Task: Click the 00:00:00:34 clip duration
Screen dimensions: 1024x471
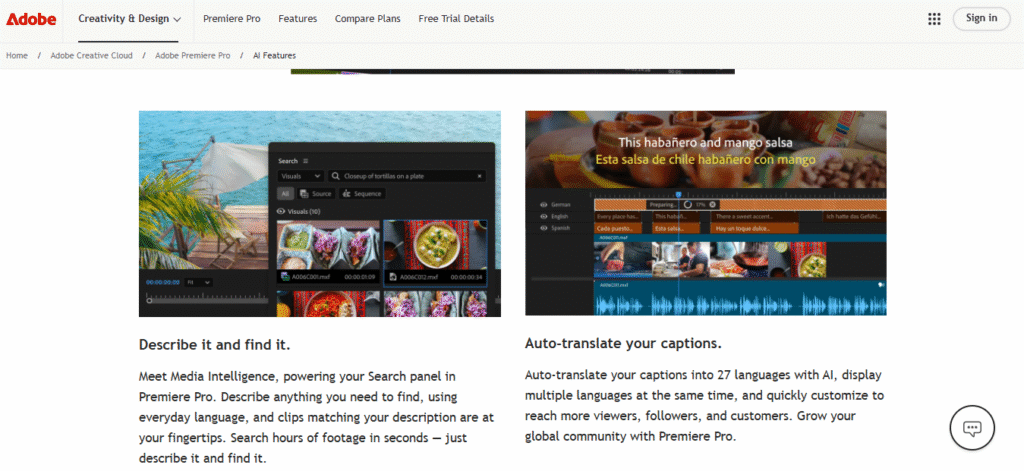Action: (x=466, y=277)
